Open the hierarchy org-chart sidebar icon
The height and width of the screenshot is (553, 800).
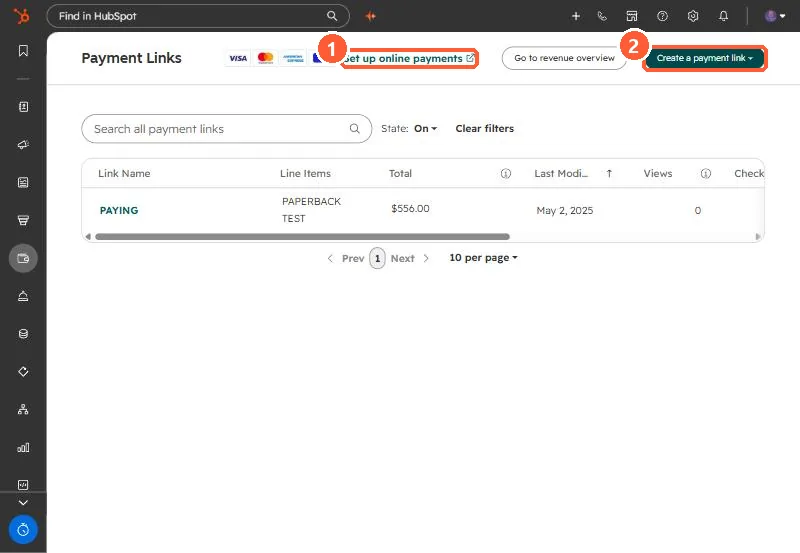point(23,409)
